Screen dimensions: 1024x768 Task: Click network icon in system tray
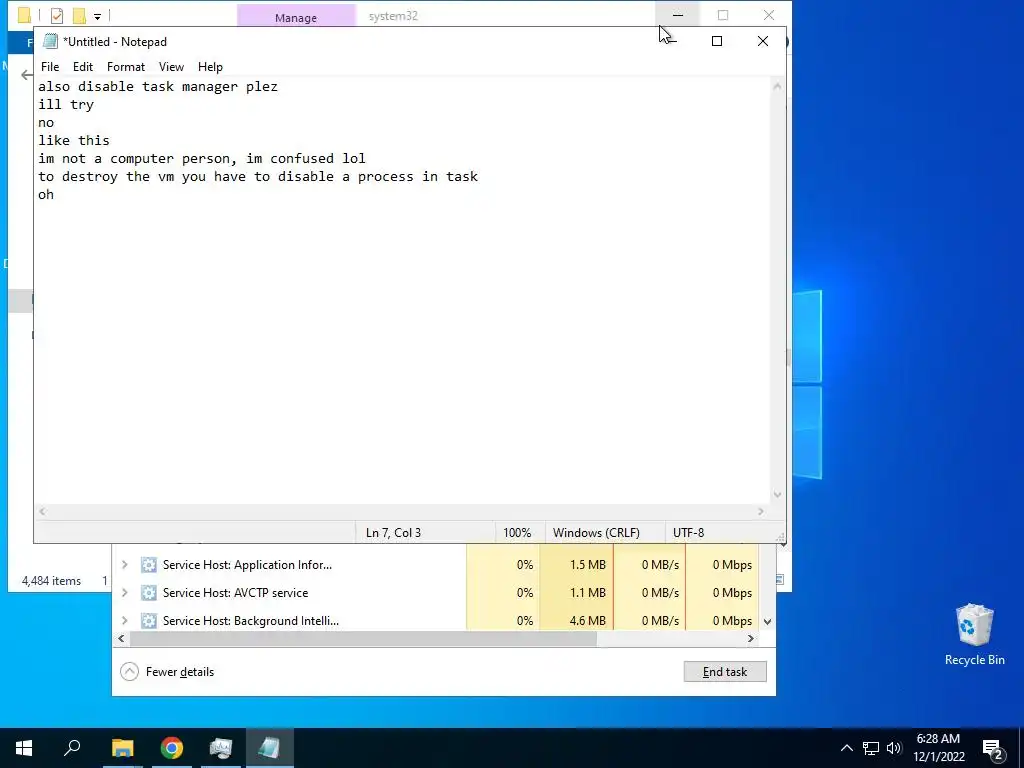(x=871, y=748)
